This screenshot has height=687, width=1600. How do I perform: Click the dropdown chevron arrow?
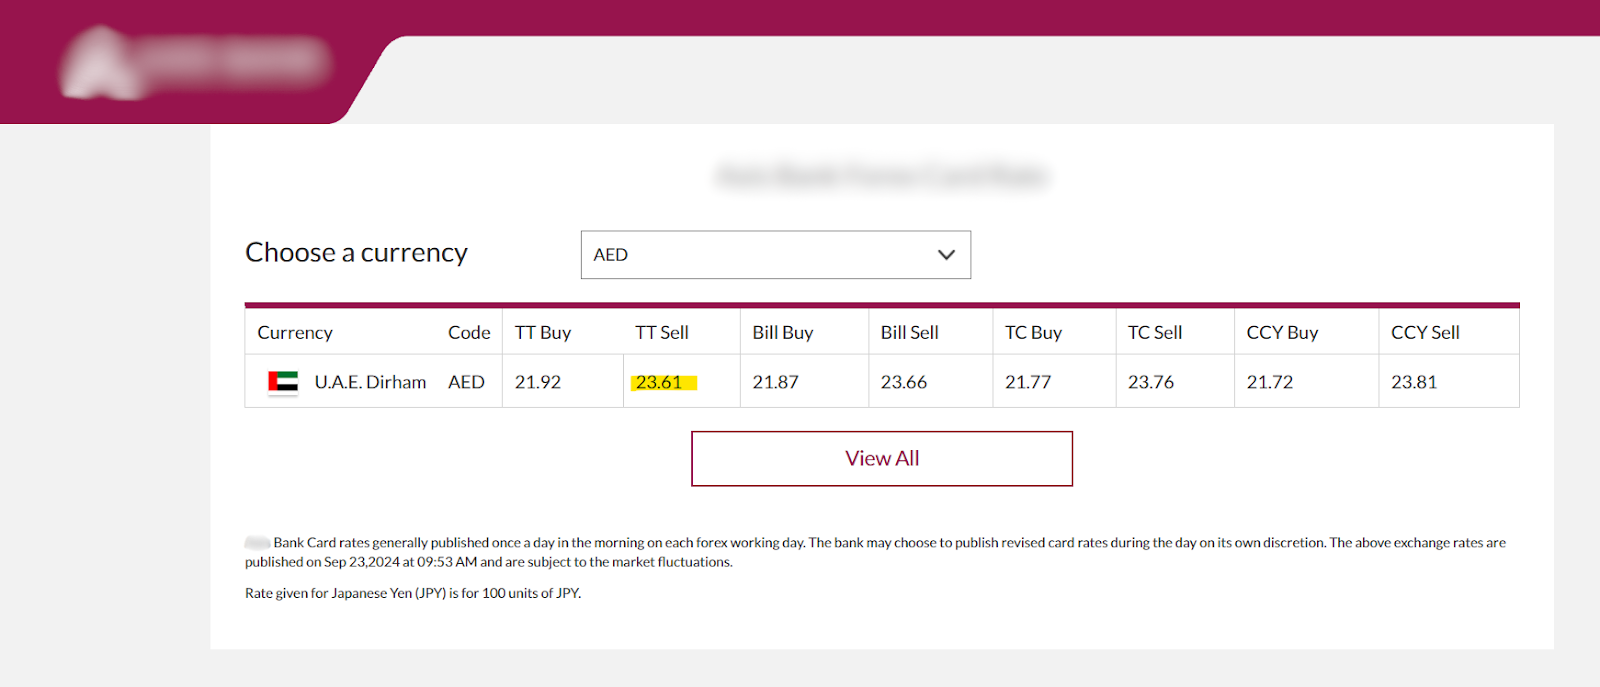(946, 255)
